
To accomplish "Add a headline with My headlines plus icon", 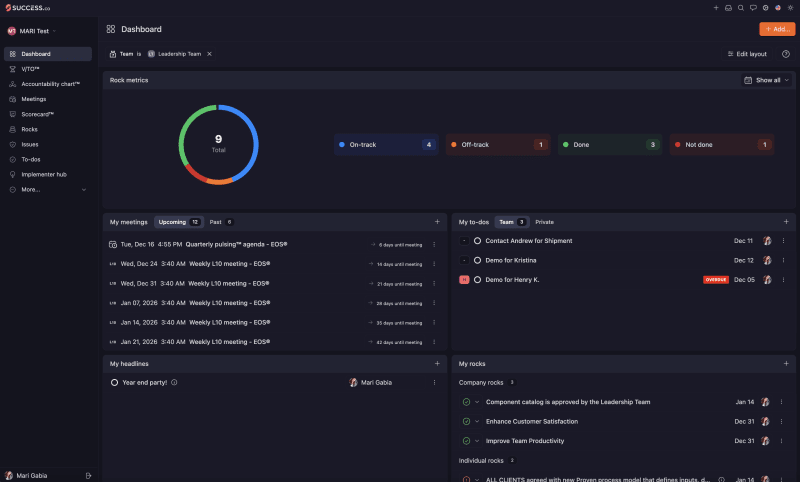I will coord(437,363).
